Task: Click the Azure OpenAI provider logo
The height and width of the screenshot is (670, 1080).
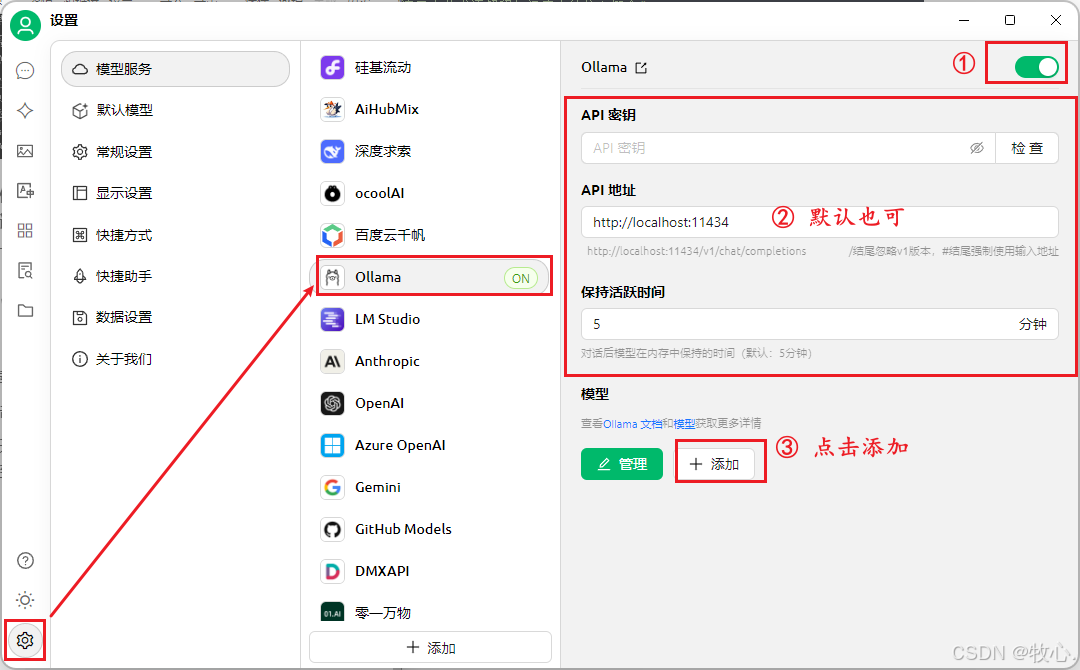Action: pos(333,446)
